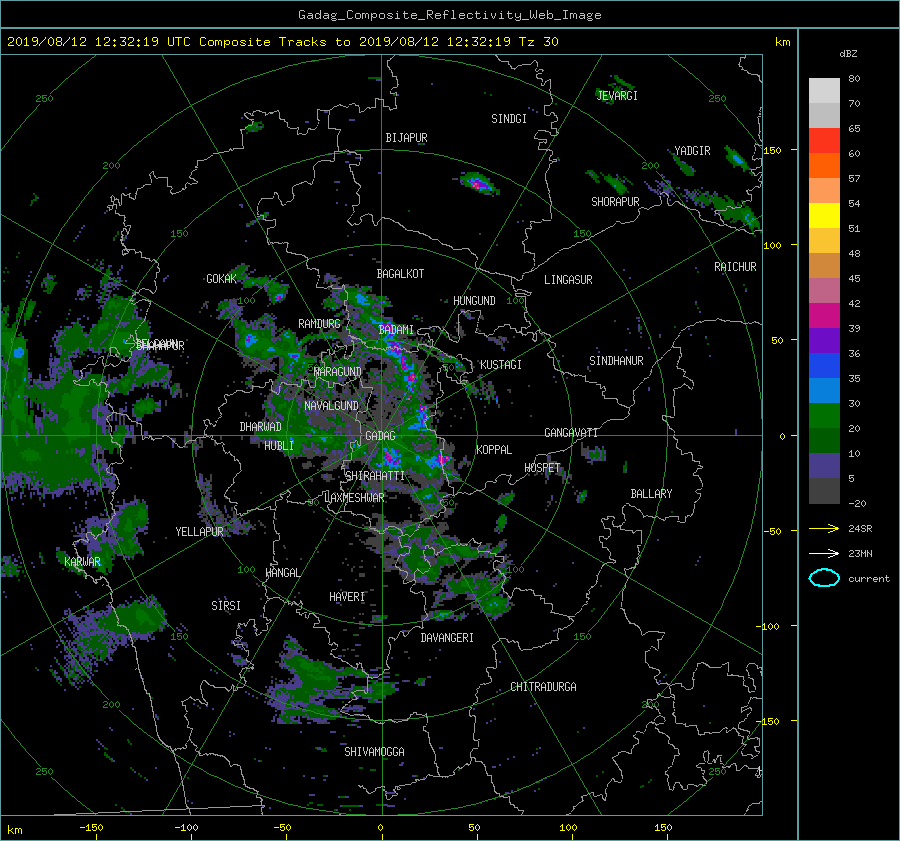Click the BAGALKOT city label
The image size is (900, 841).
[400, 274]
